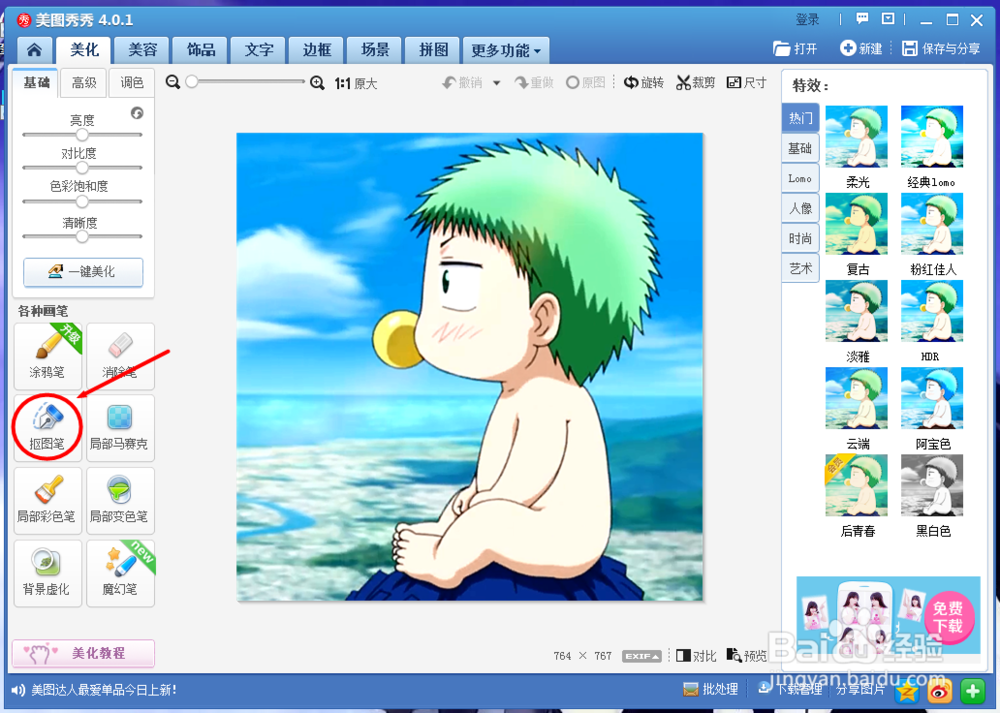Open the 尺寸 resize tool
This screenshot has height=713, width=1000.
click(746, 82)
